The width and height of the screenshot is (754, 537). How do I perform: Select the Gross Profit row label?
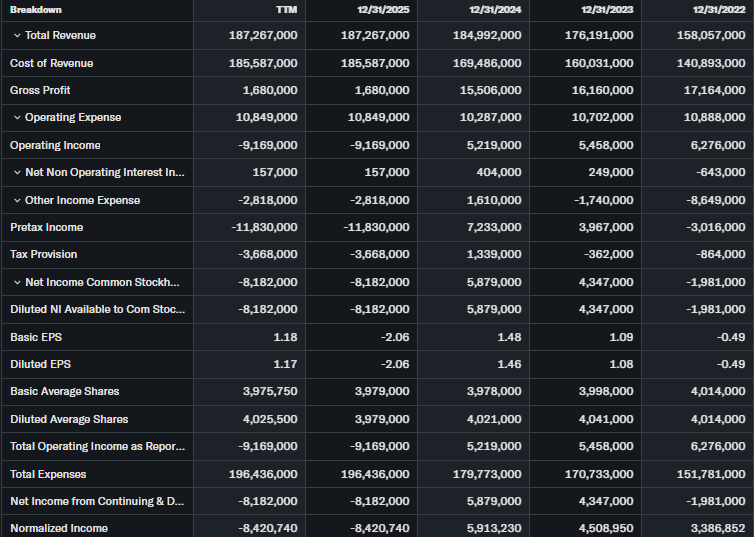click(39, 90)
